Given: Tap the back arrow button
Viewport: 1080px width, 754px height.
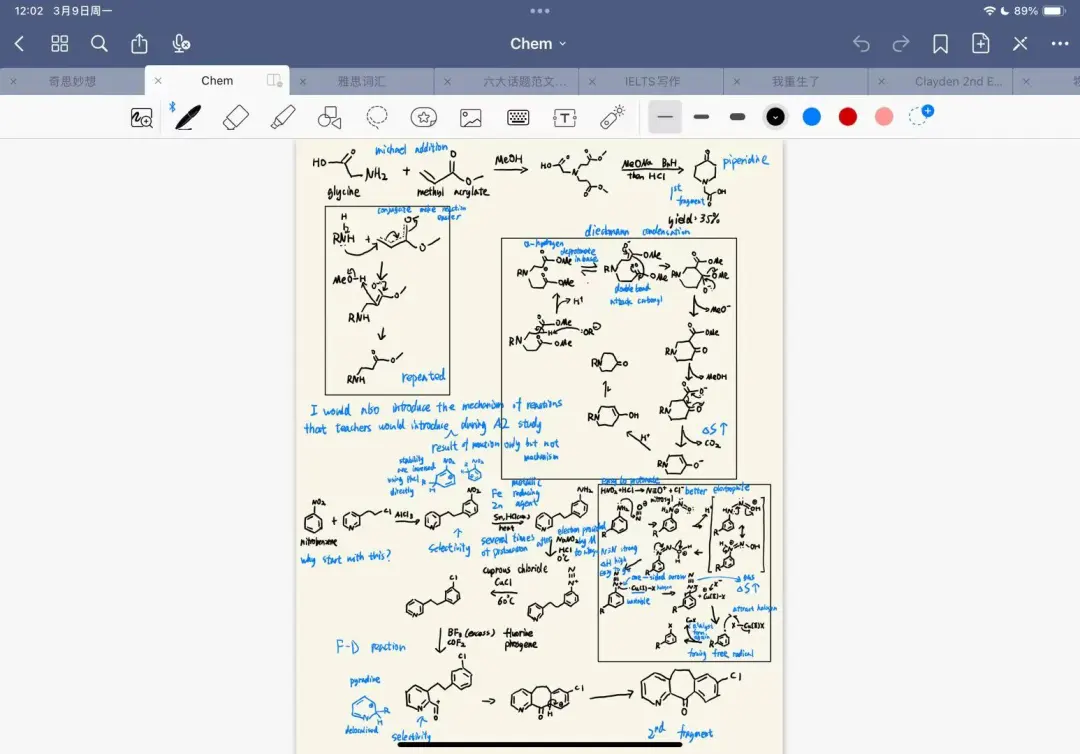Looking at the screenshot, I should 19,44.
